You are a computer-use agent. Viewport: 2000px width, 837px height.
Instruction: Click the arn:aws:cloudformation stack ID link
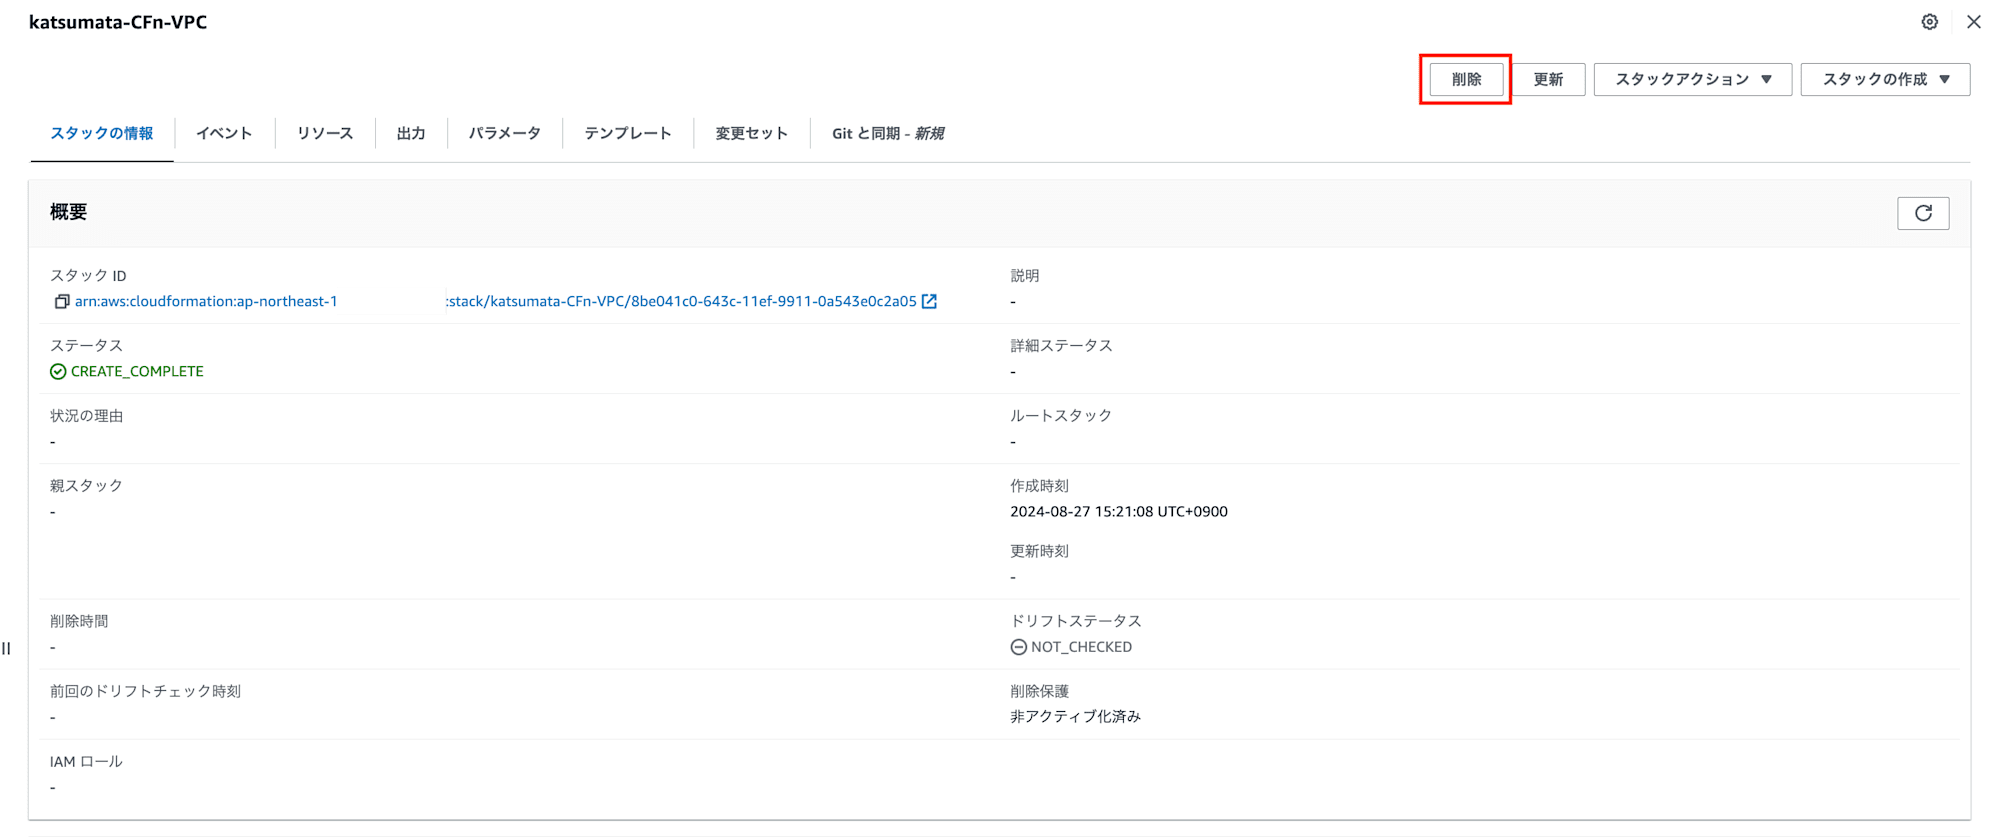coord(495,301)
